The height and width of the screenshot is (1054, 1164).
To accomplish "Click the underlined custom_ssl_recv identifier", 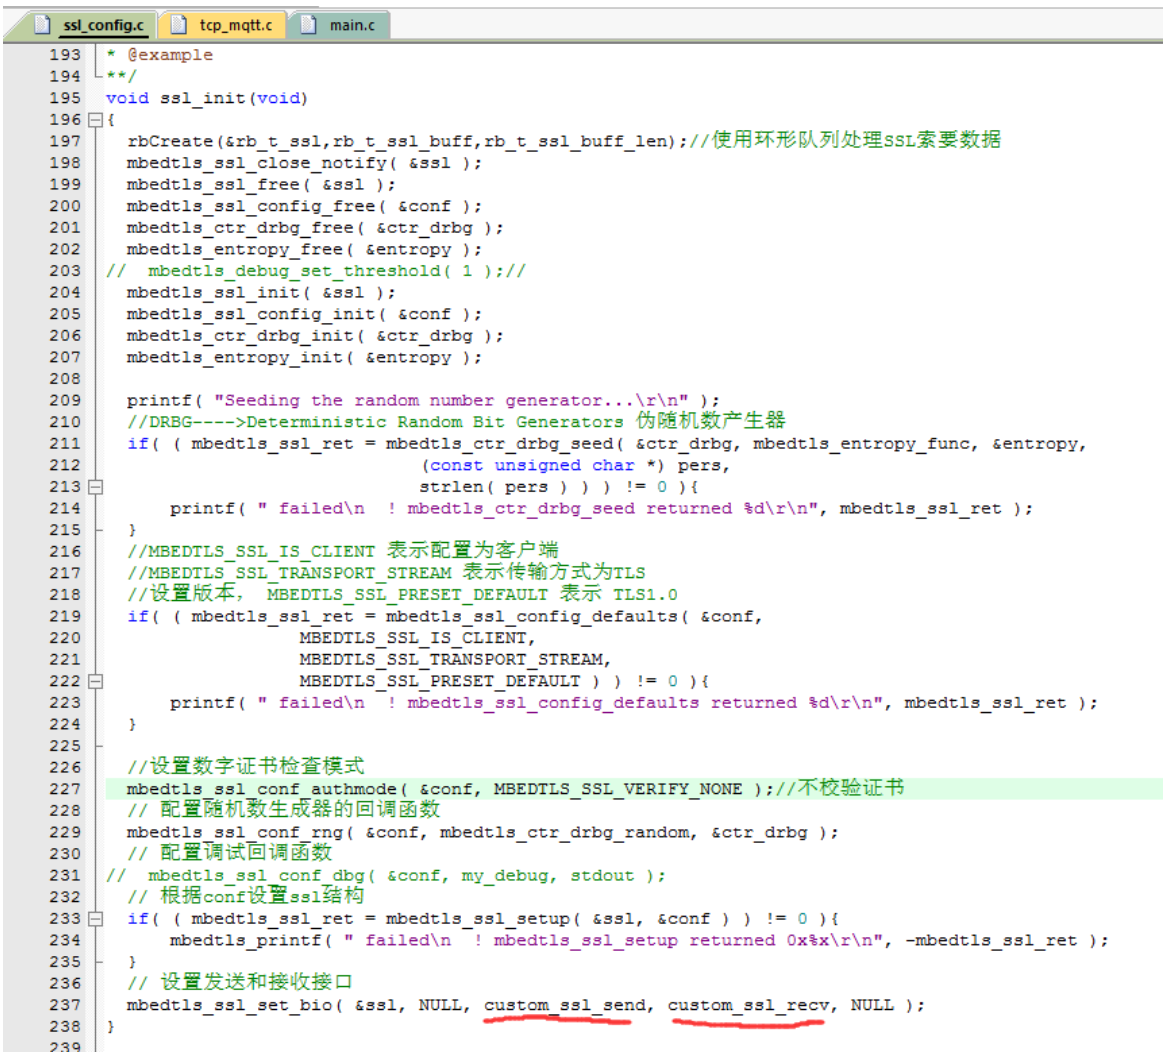I will pyautogui.click(x=749, y=1005).
